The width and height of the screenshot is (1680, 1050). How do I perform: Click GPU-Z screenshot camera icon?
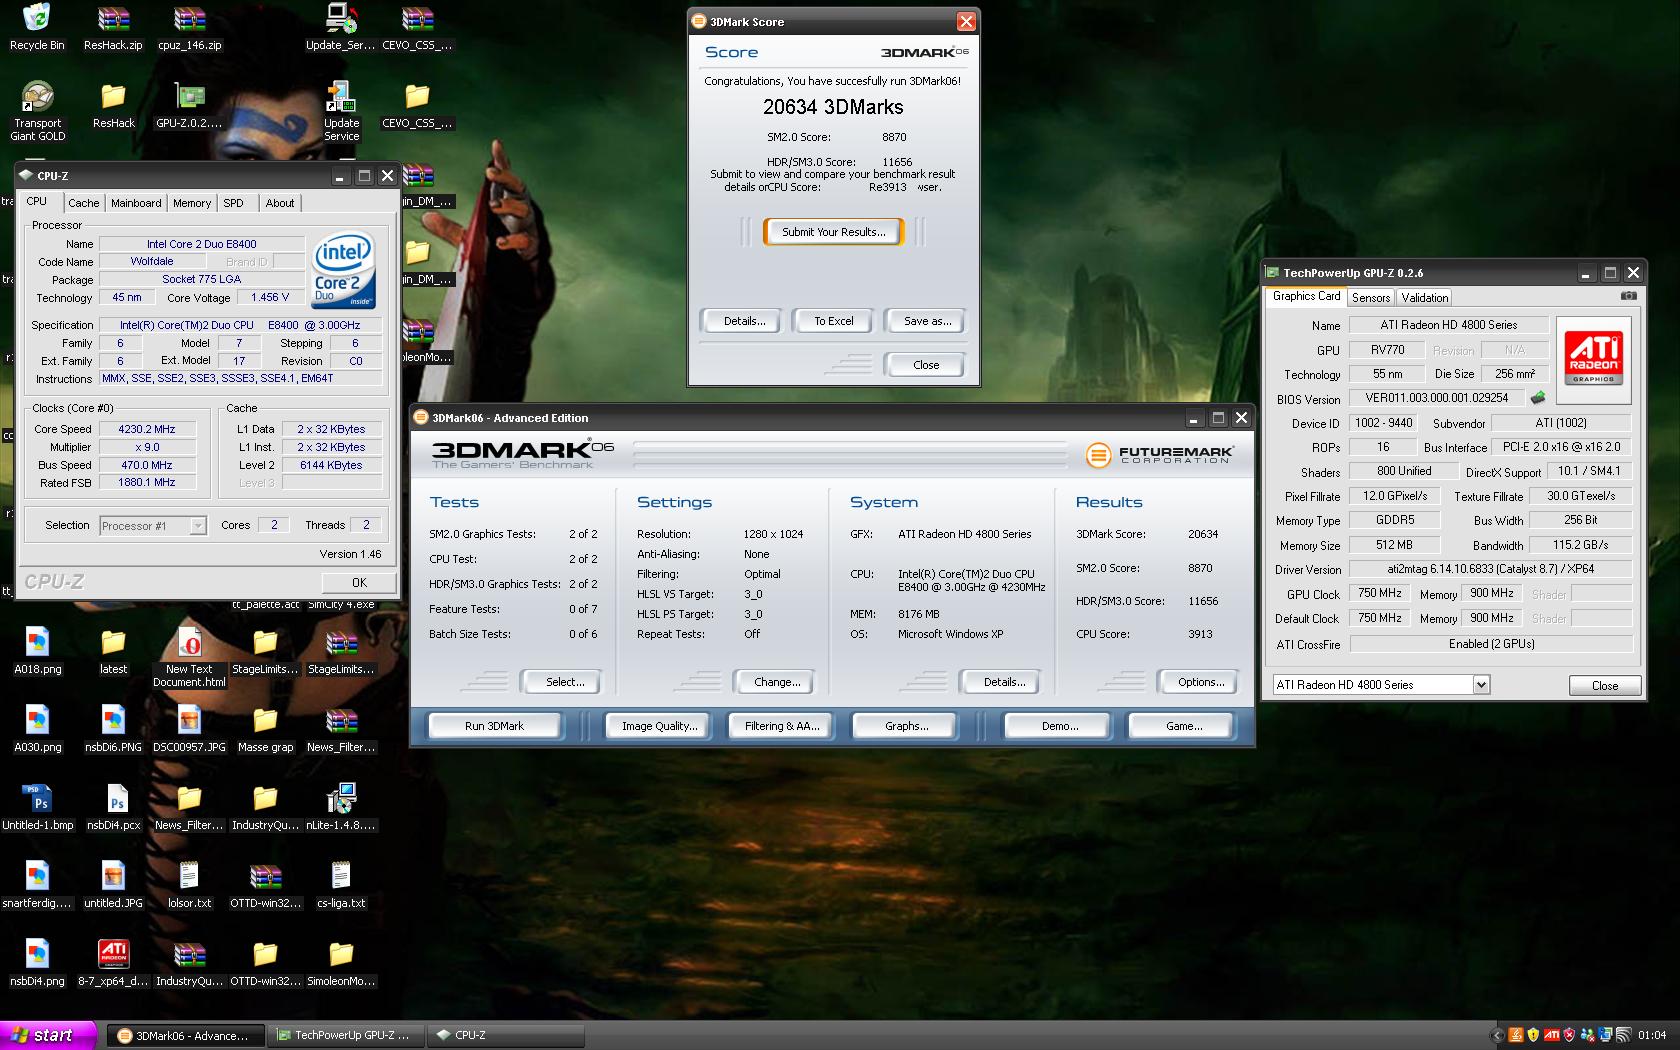pyautogui.click(x=1628, y=296)
